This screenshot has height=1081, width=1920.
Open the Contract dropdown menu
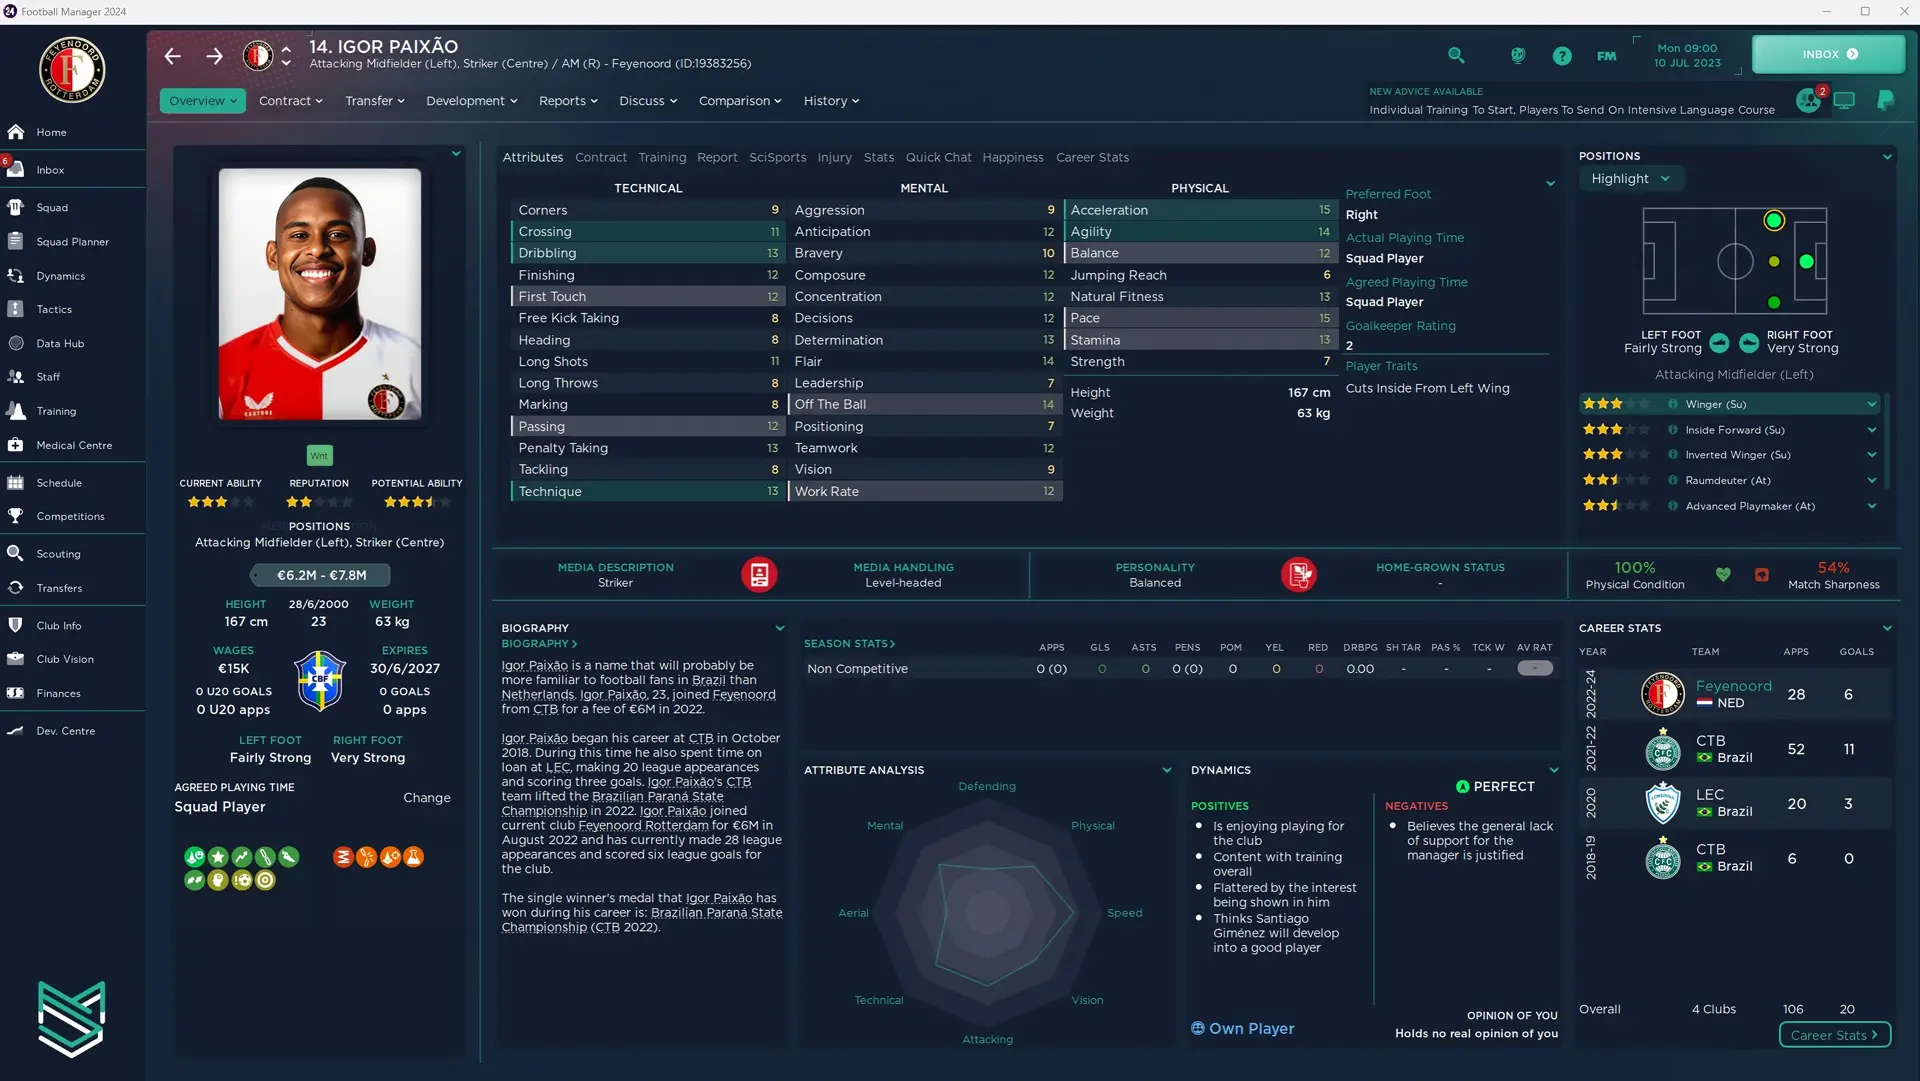click(290, 101)
